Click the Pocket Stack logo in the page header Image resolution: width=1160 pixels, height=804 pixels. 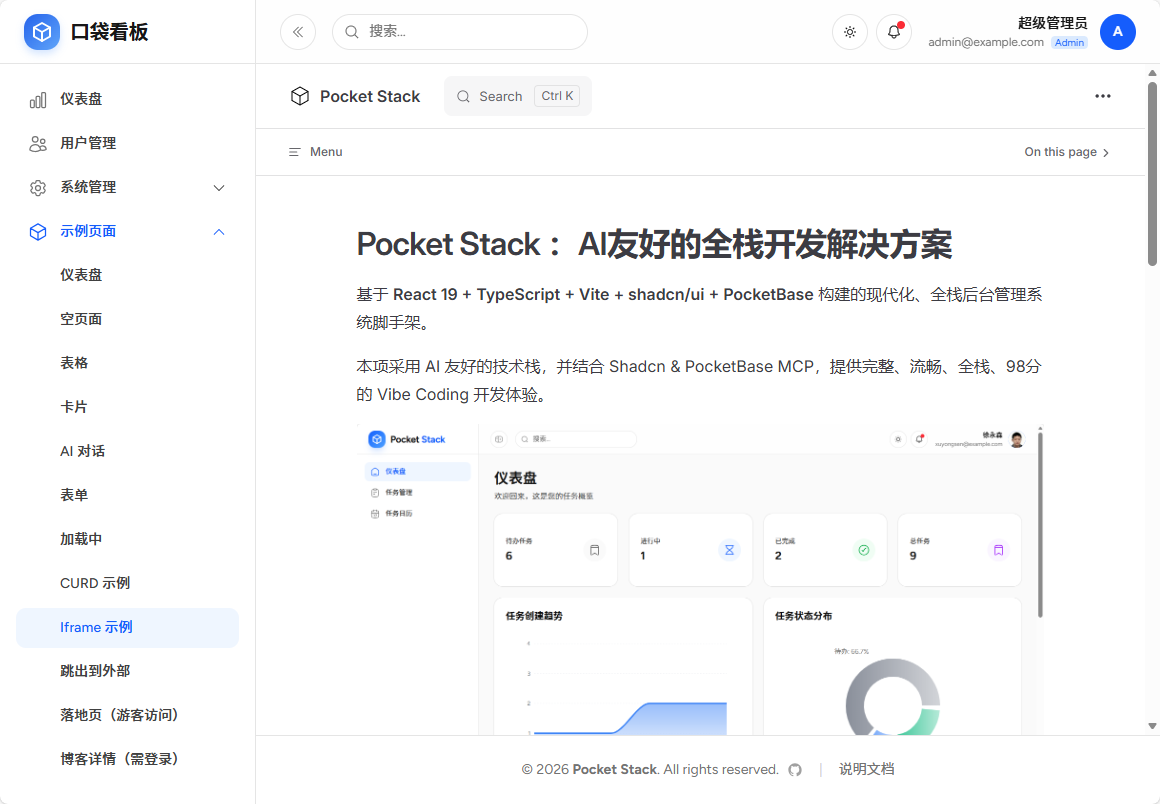[x=300, y=96]
